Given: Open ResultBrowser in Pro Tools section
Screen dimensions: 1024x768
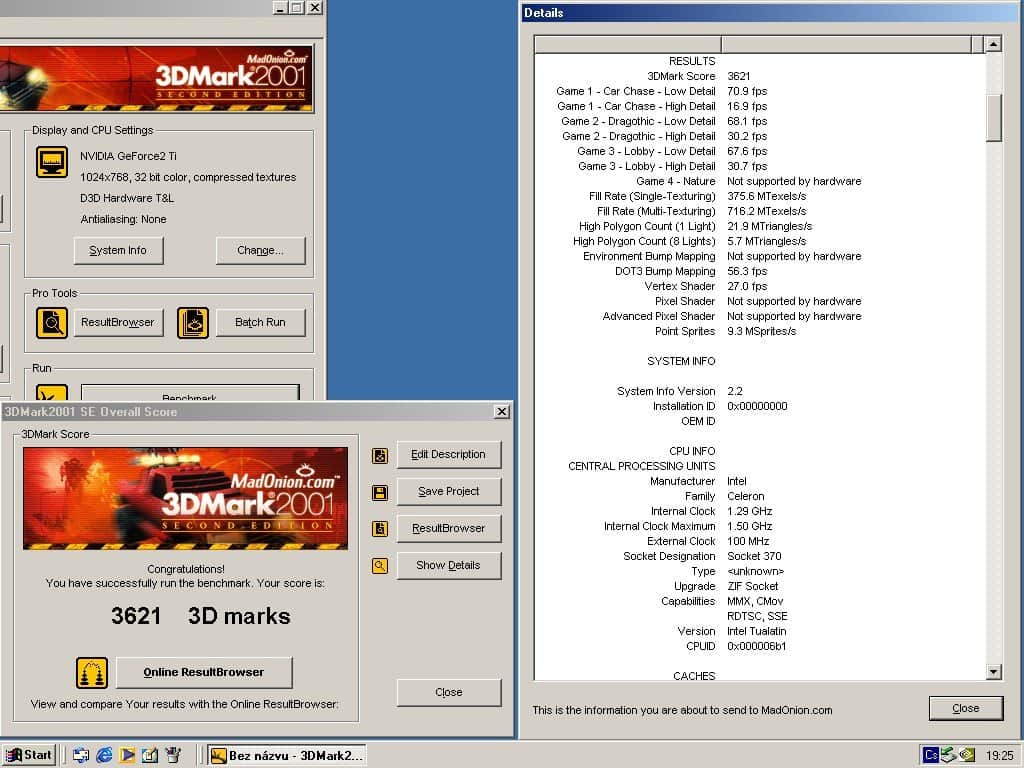Looking at the screenshot, I should pos(118,322).
